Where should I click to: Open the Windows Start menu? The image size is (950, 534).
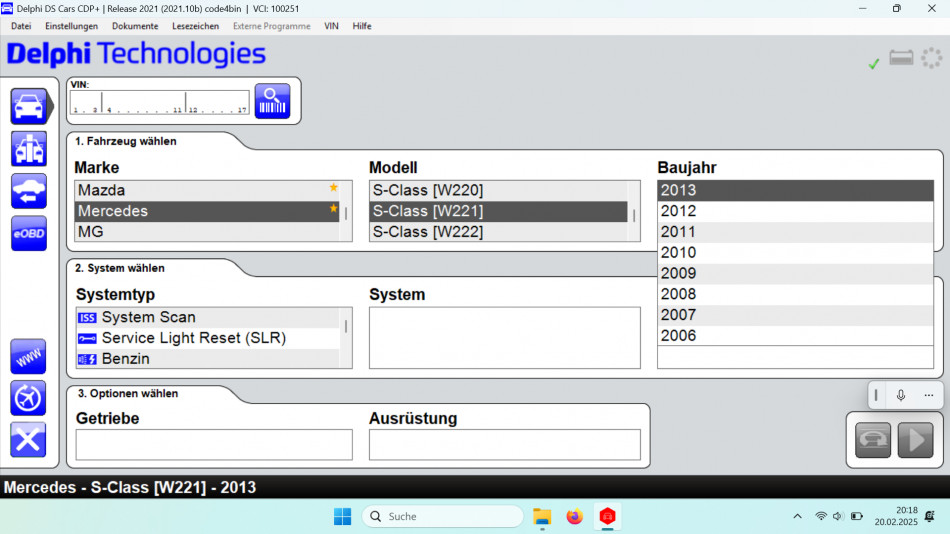tap(342, 516)
